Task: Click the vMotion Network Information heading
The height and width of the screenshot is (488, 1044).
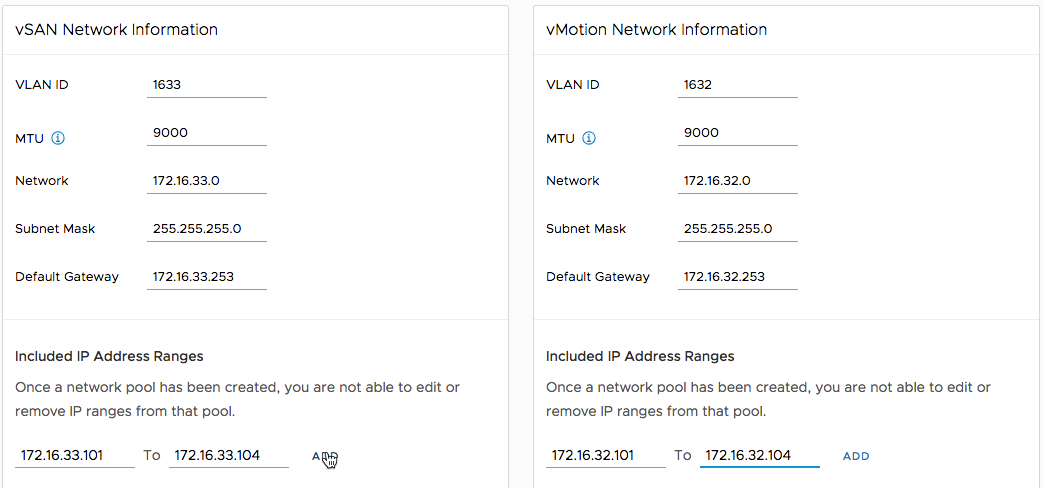Action: [656, 30]
